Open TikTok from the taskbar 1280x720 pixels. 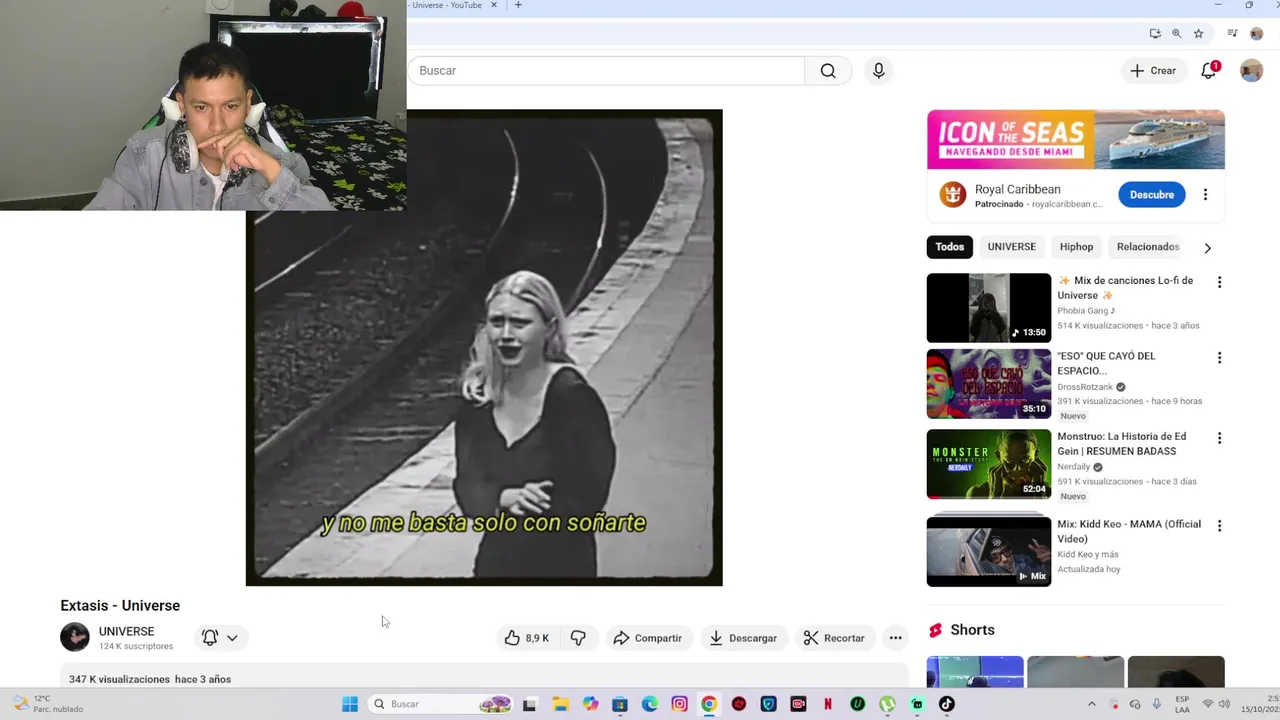946,704
